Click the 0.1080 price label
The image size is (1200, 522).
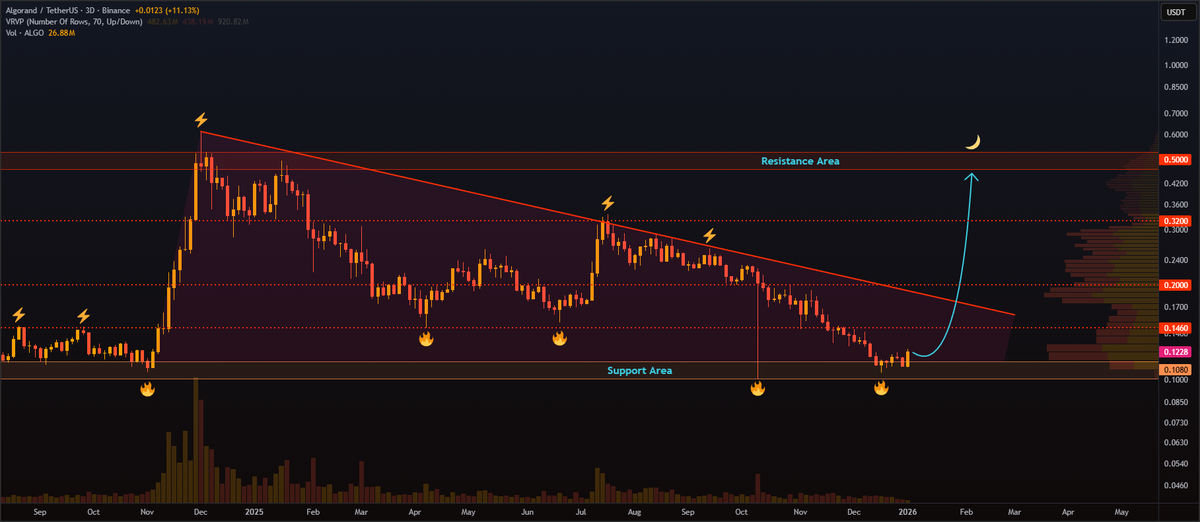[x=1174, y=369]
